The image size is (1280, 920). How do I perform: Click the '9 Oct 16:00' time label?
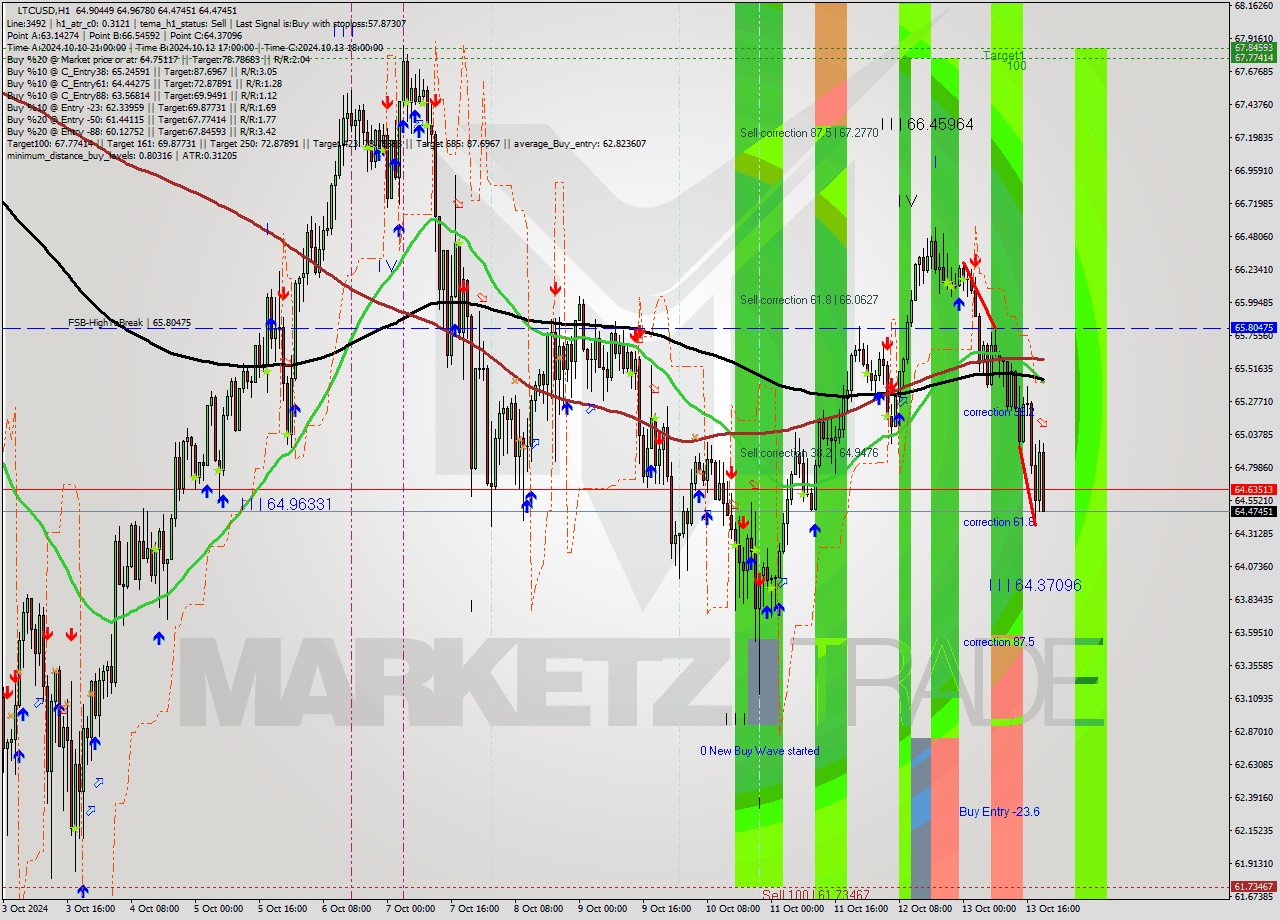(x=666, y=909)
